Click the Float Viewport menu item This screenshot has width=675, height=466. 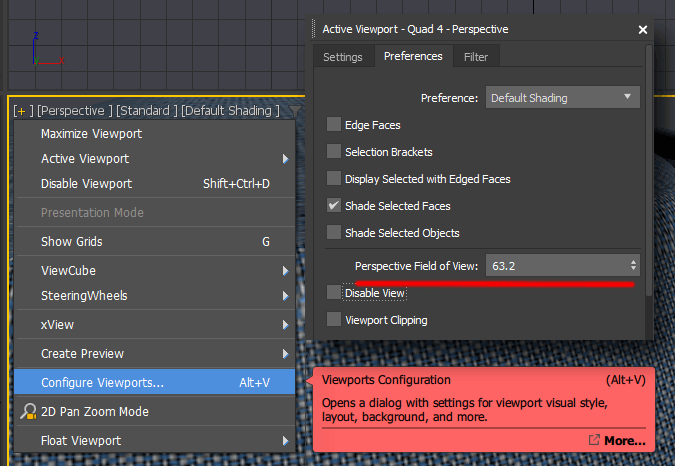[155, 441]
